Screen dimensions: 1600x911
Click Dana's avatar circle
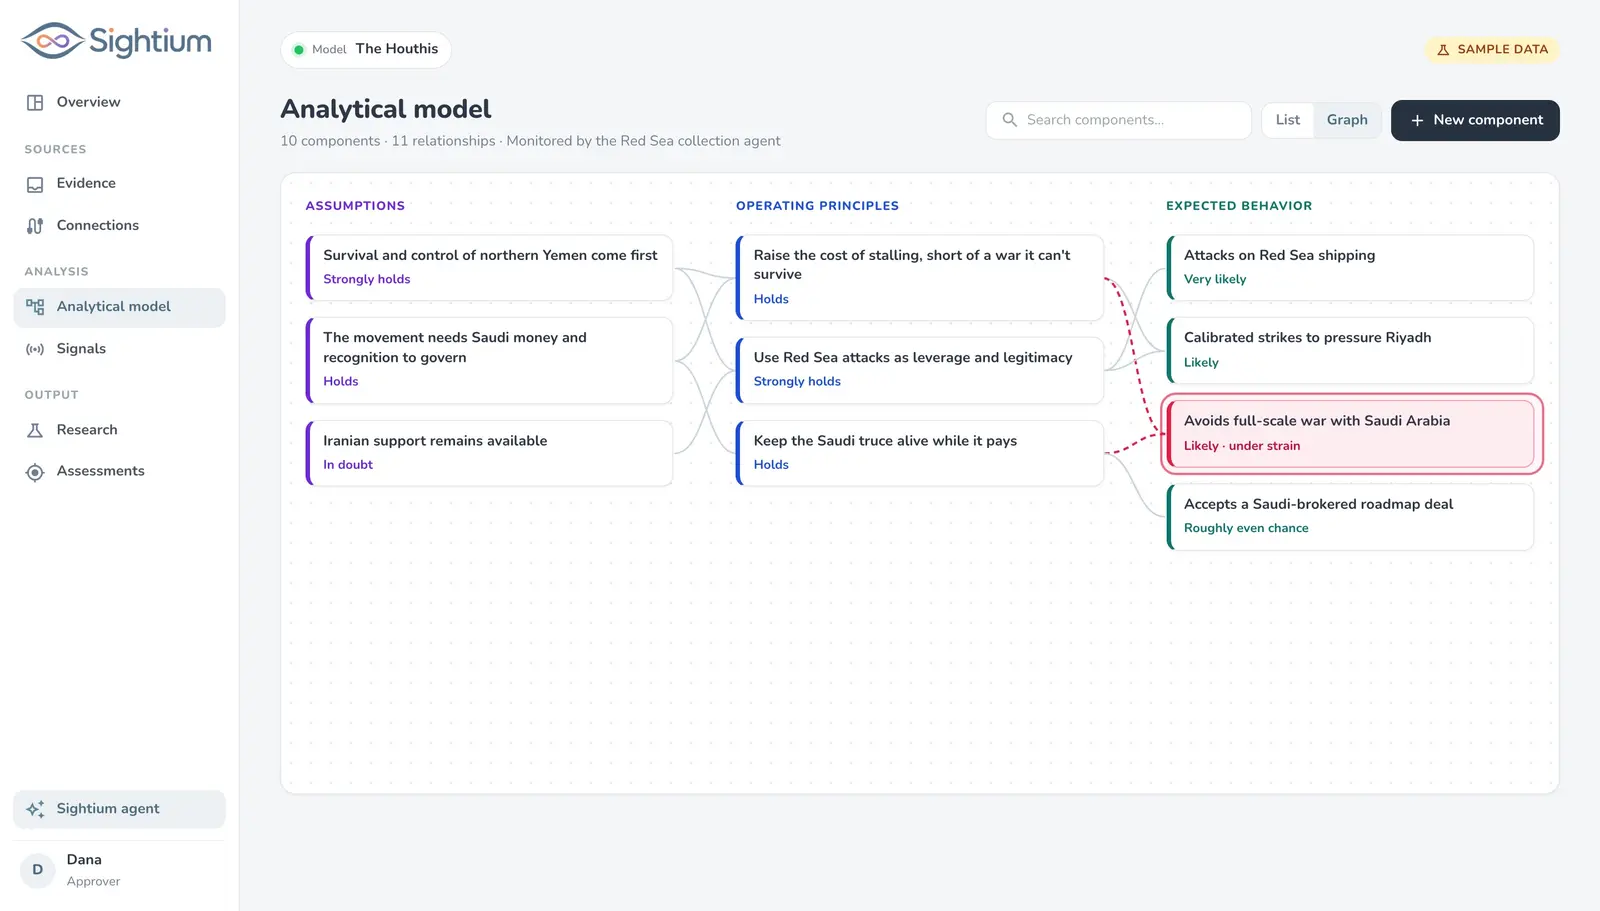tap(38, 870)
